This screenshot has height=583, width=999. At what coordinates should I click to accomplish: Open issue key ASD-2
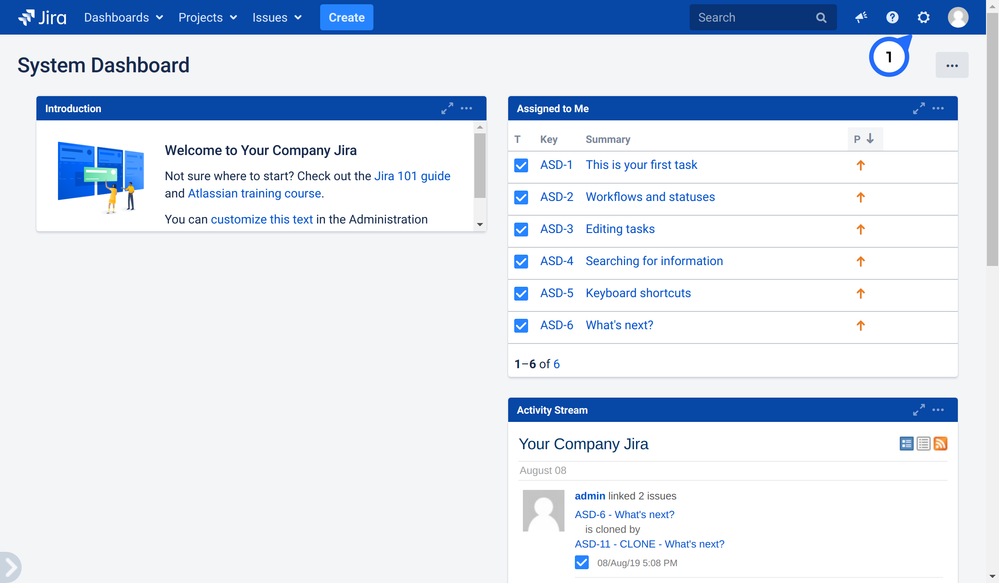(x=557, y=197)
